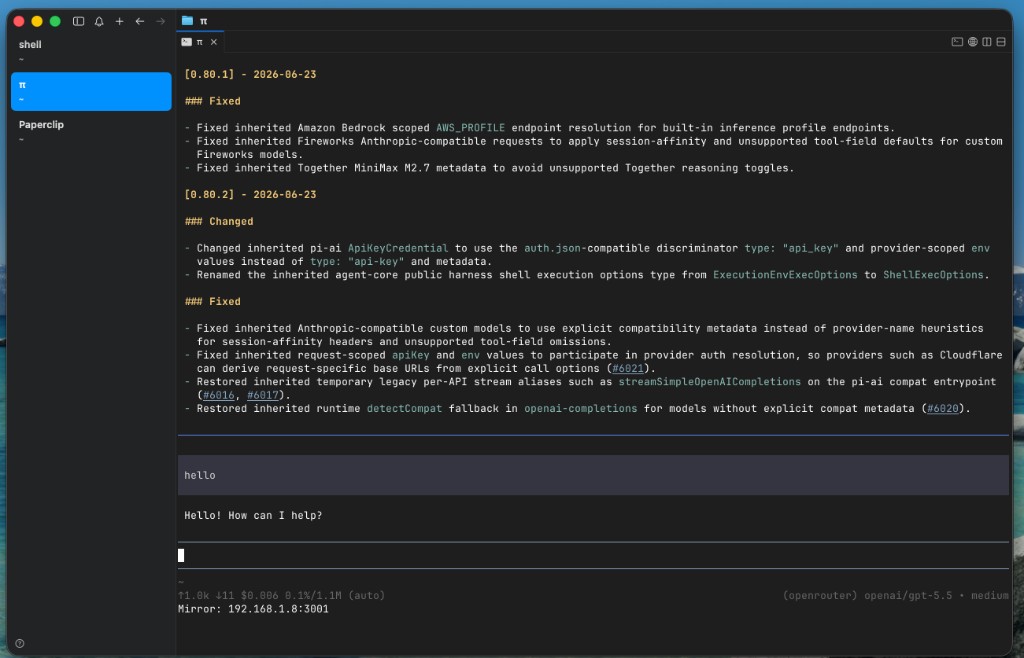Focus the prompt input line with cursor
Image resolution: width=1024 pixels, height=658 pixels.
click(593, 556)
